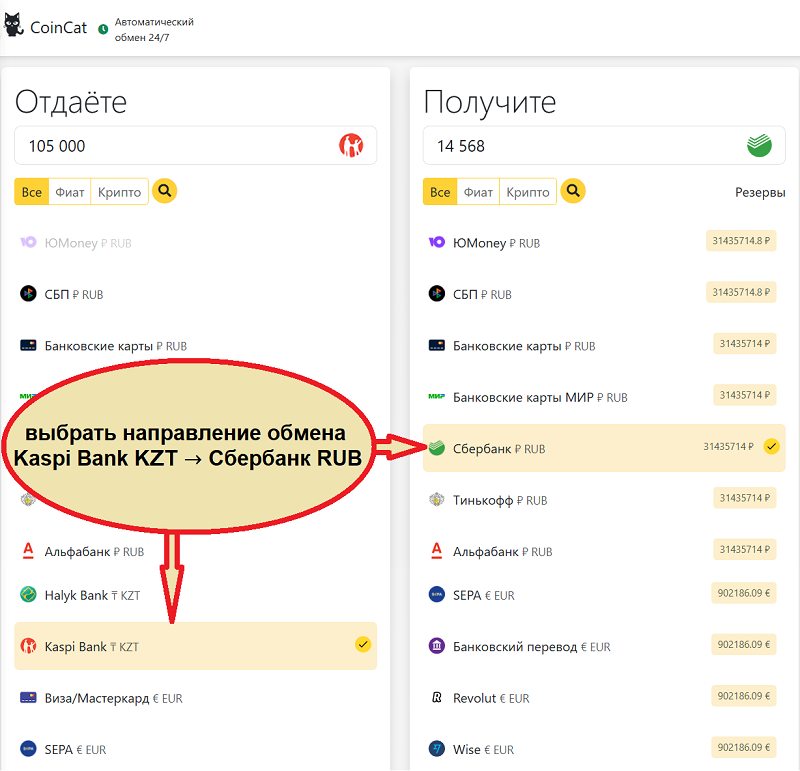Select the Крипто tab in Отдаёте
The image size is (800, 771).
coord(119,192)
